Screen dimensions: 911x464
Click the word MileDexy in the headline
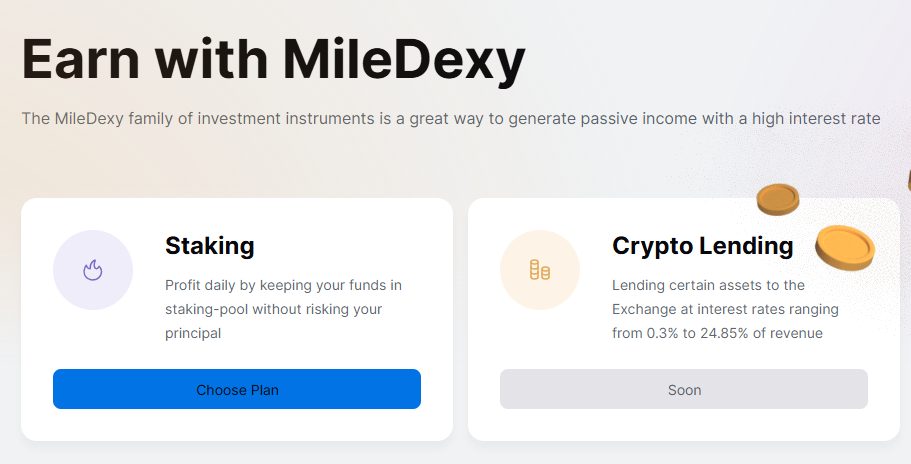point(404,60)
